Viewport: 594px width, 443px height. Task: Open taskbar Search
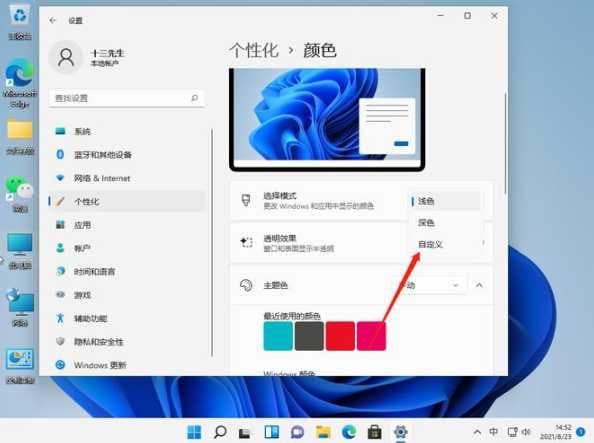[220, 432]
